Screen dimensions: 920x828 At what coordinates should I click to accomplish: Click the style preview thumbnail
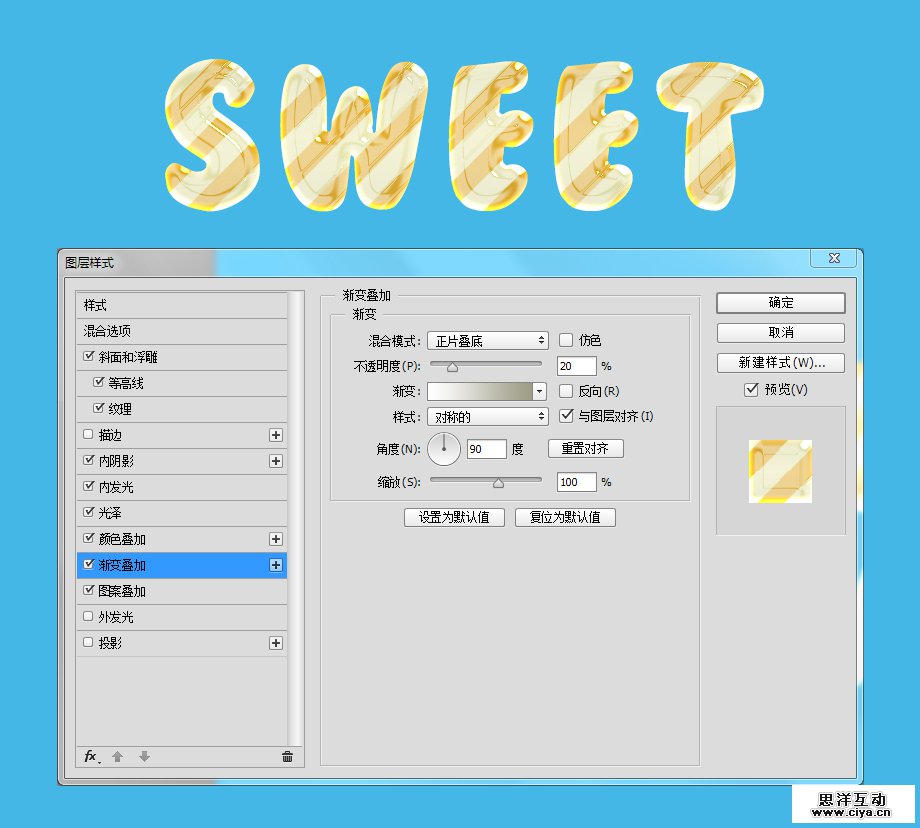click(780, 471)
